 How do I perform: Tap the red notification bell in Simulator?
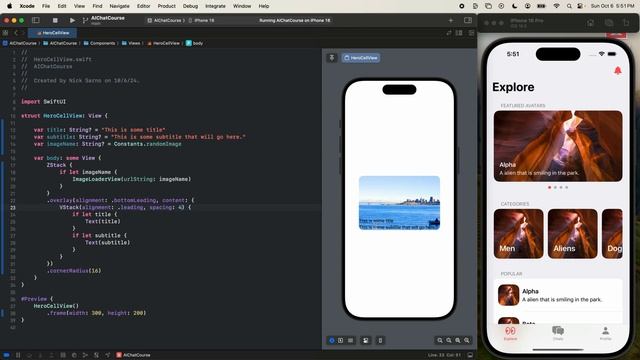[618, 71]
